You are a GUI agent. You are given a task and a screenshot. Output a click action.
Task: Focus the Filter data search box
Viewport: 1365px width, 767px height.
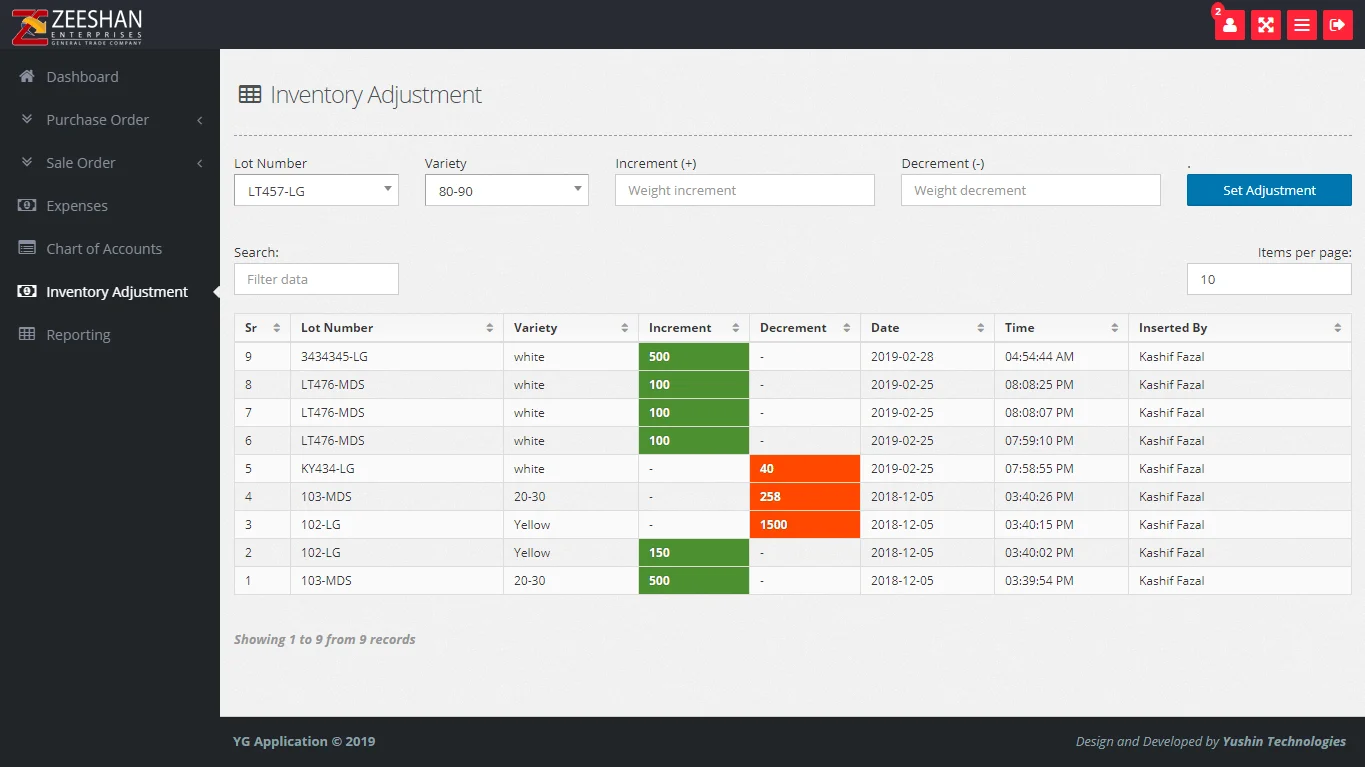[x=316, y=280]
